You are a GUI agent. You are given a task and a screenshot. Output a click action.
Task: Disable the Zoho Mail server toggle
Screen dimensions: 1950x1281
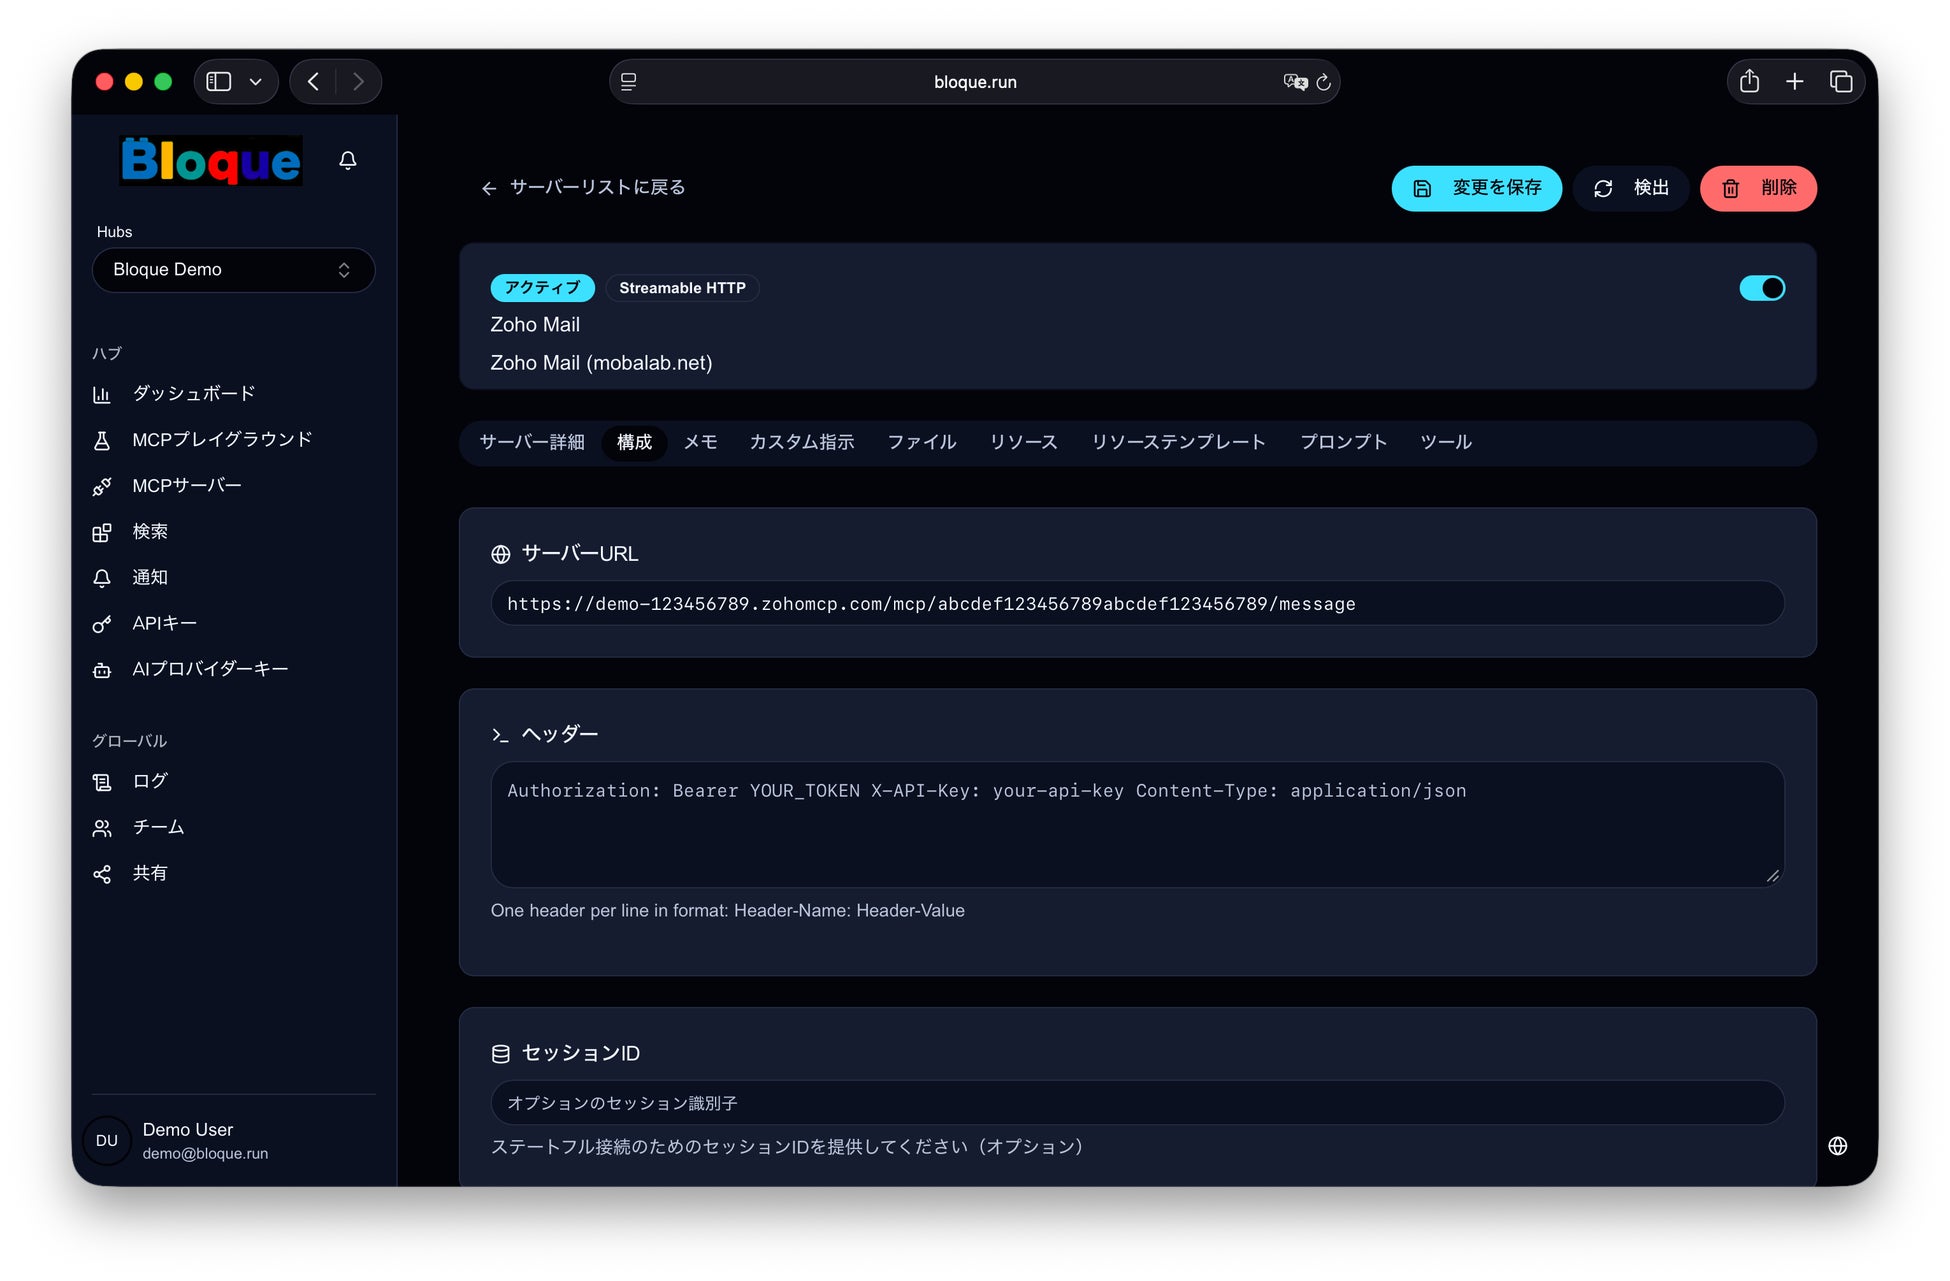coord(1762,288)
